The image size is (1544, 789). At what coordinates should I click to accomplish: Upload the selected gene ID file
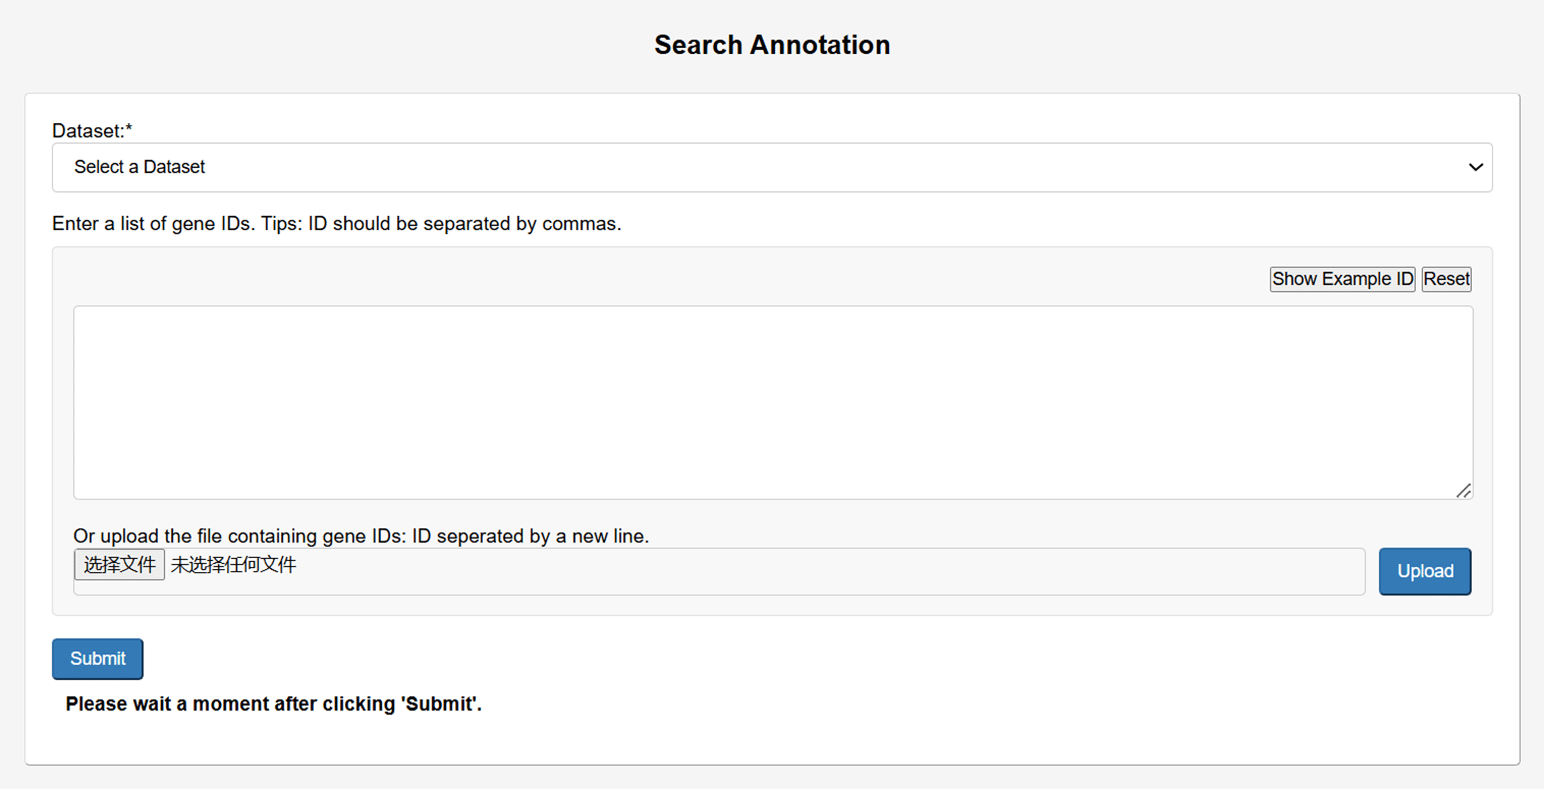pos(1424,571)
